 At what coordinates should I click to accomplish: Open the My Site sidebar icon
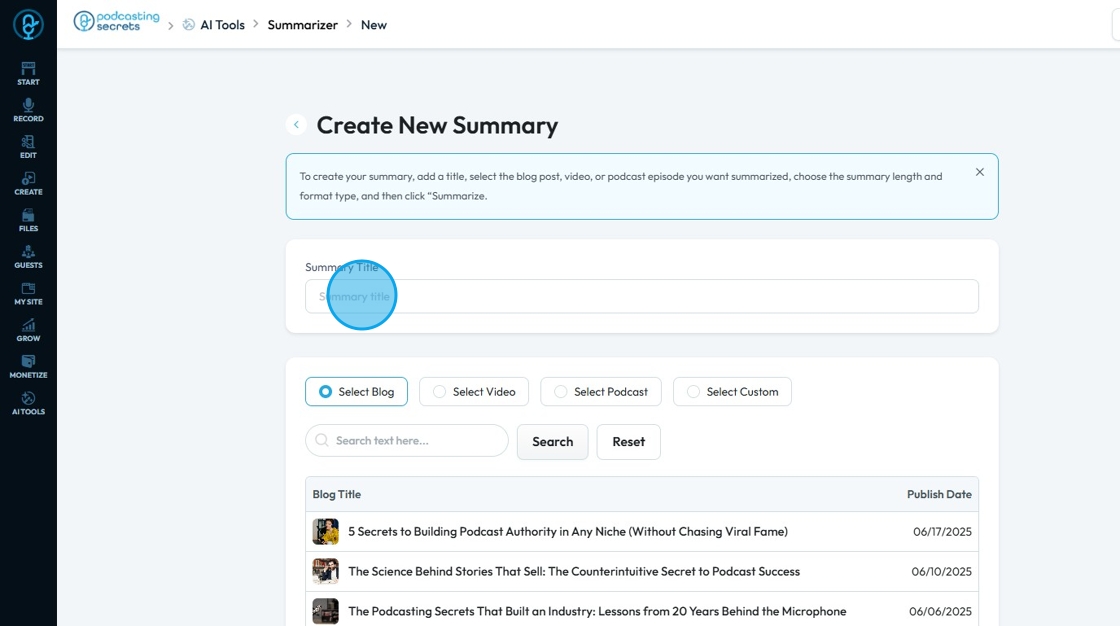[x=28, y=293]
